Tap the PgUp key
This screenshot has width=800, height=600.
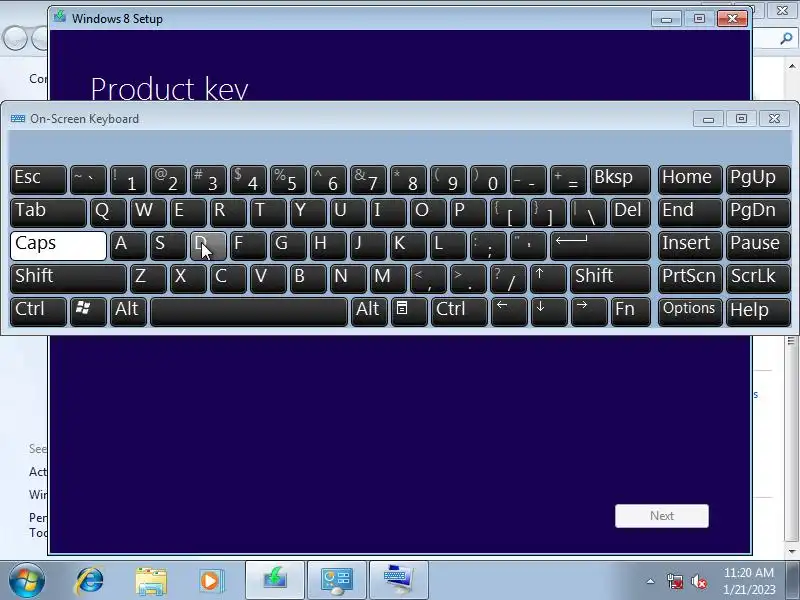(x=758, y=180)
